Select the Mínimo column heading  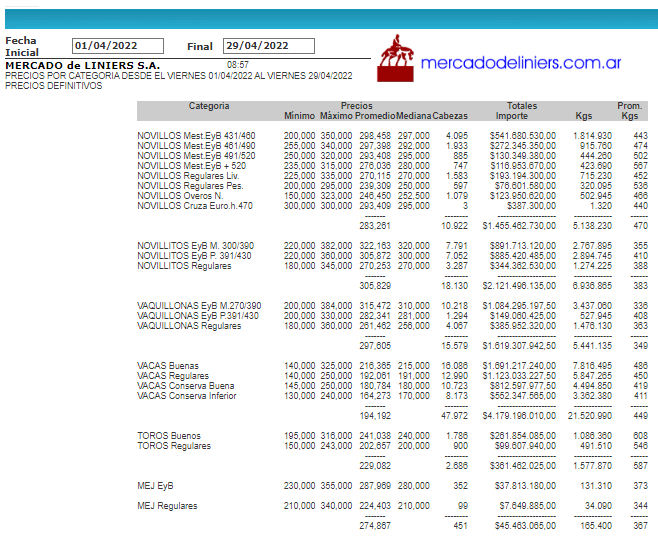(x=299, y=117)
